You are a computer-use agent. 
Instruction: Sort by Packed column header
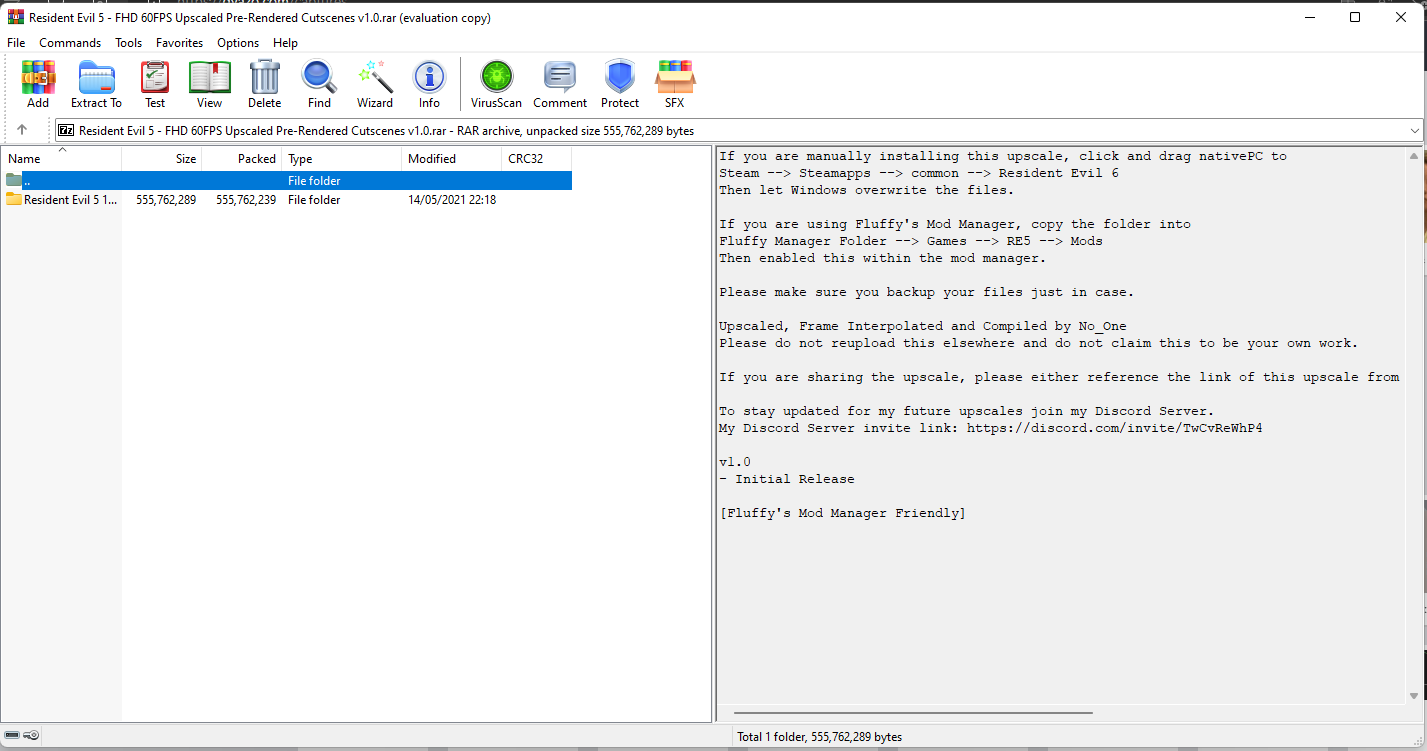(x=242, y=159)
